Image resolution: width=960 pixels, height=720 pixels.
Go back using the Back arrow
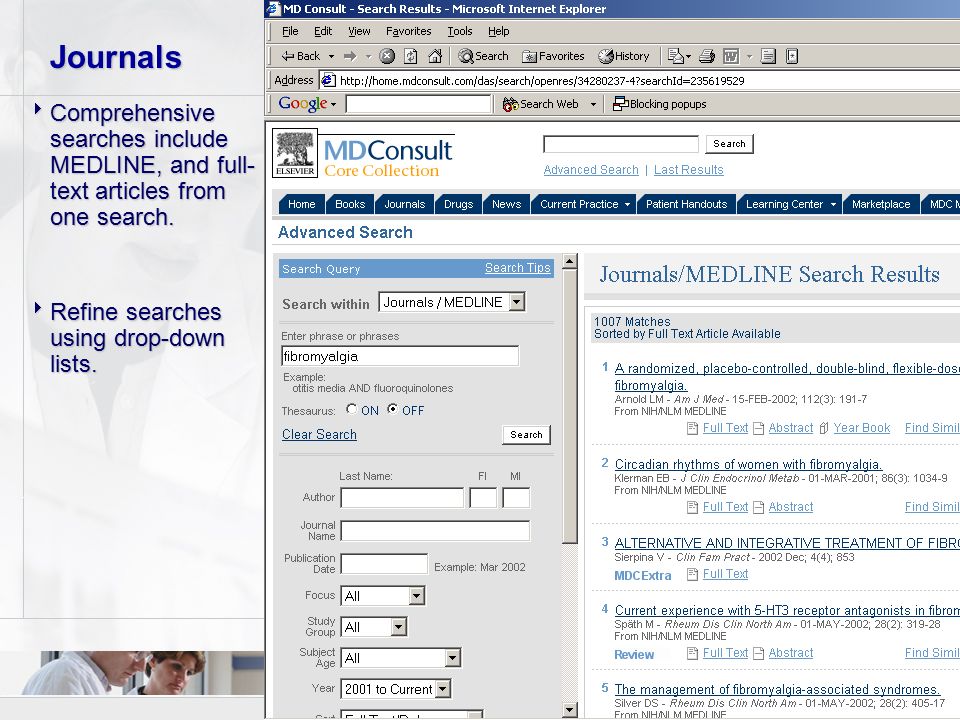click(x=300, y=56)
